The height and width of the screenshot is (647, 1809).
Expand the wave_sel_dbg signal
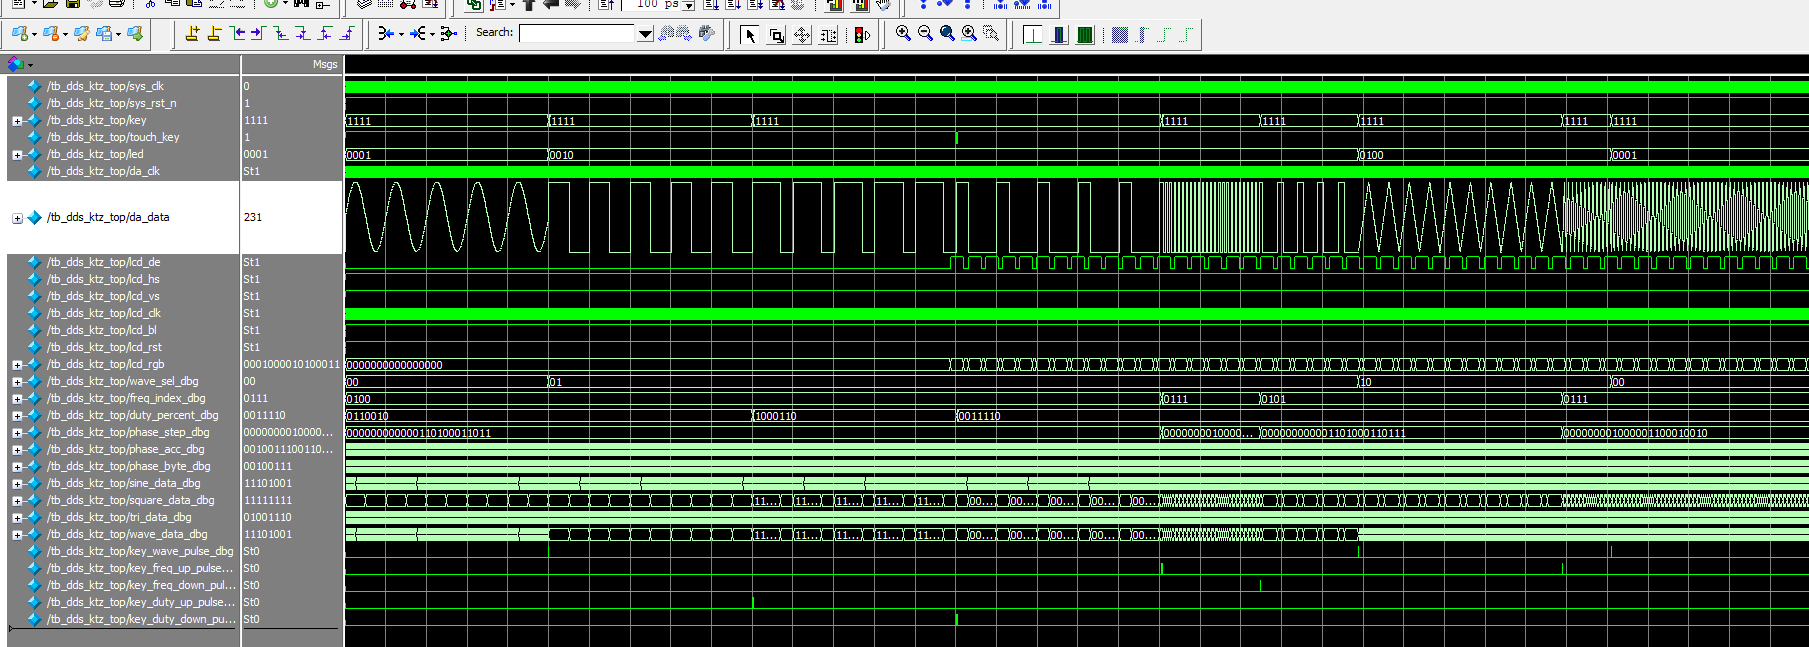[x=17, y=382]
